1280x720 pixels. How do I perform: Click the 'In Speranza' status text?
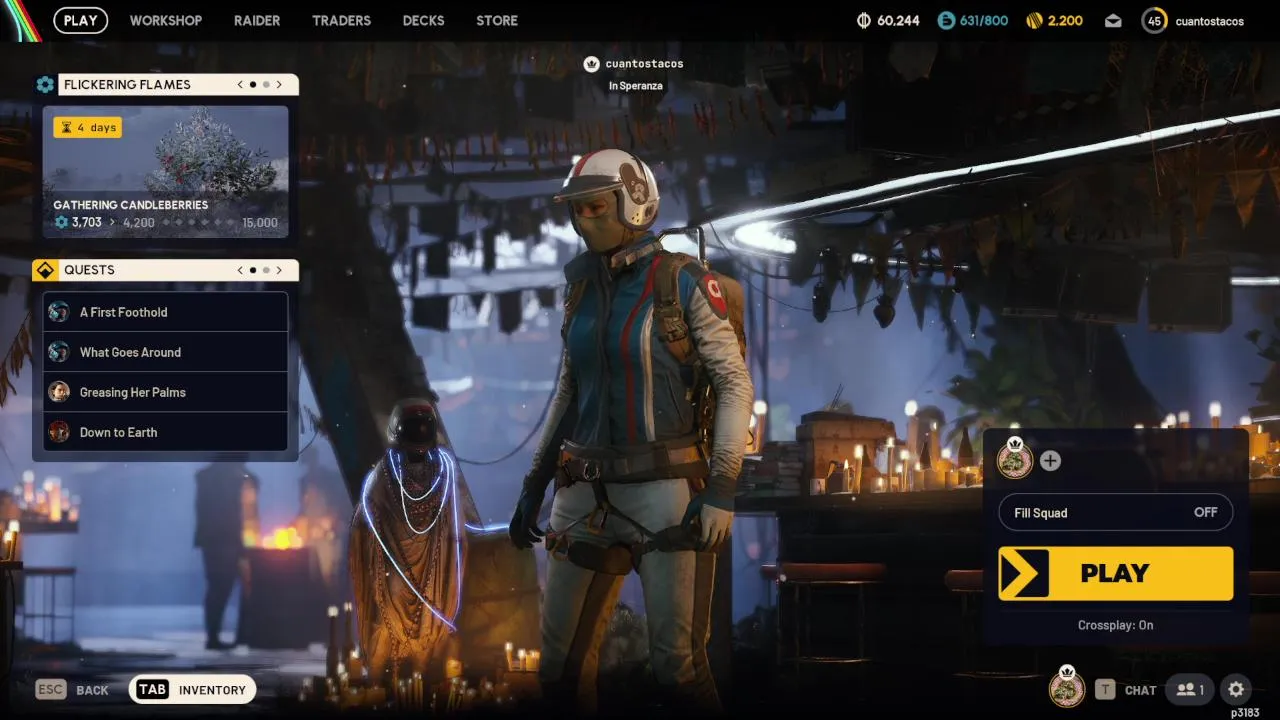click(636, 86)
